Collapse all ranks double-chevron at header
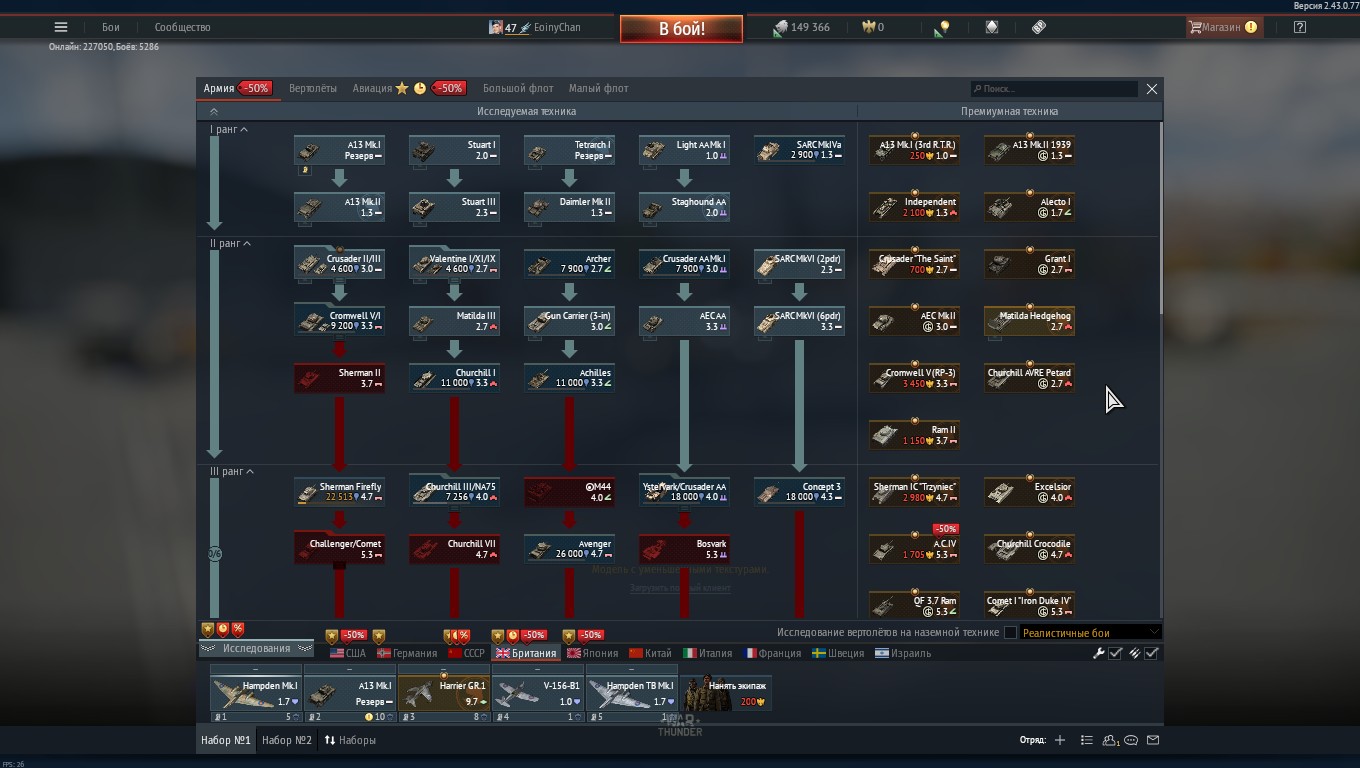The height and width of the screenshot is (768, 1360). (213, 111)
